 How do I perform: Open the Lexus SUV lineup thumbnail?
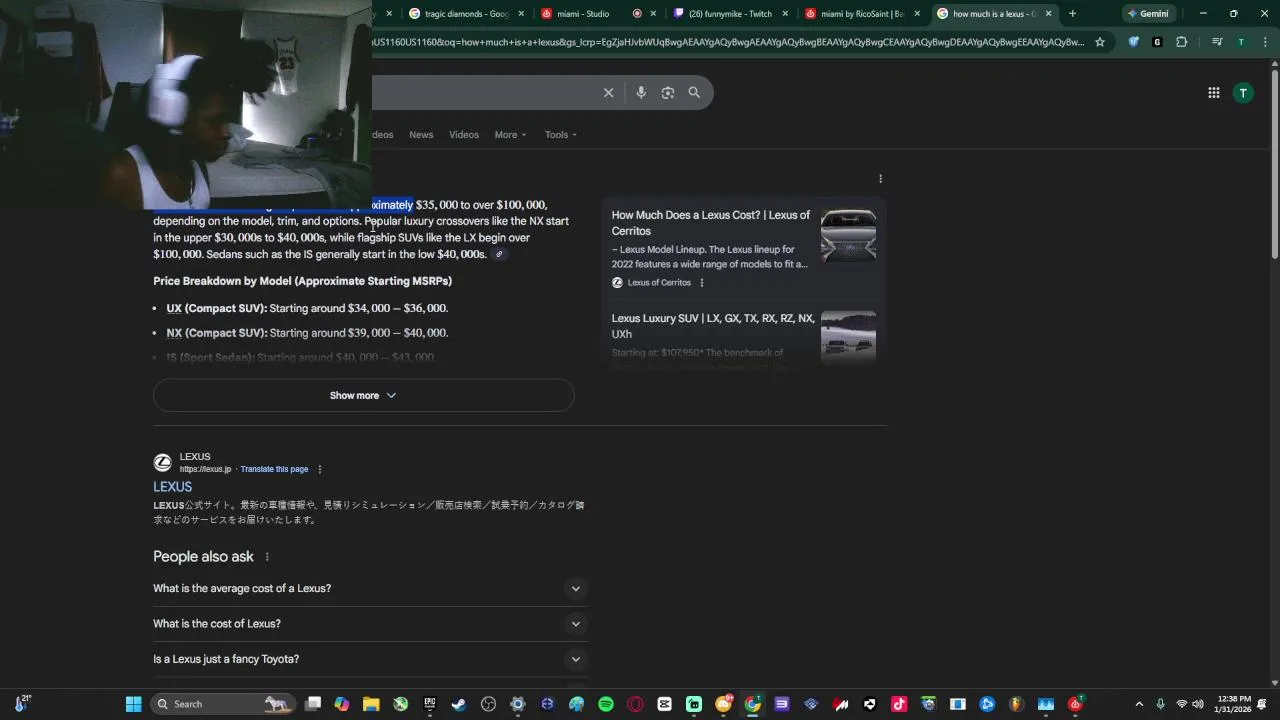(848, 336)
